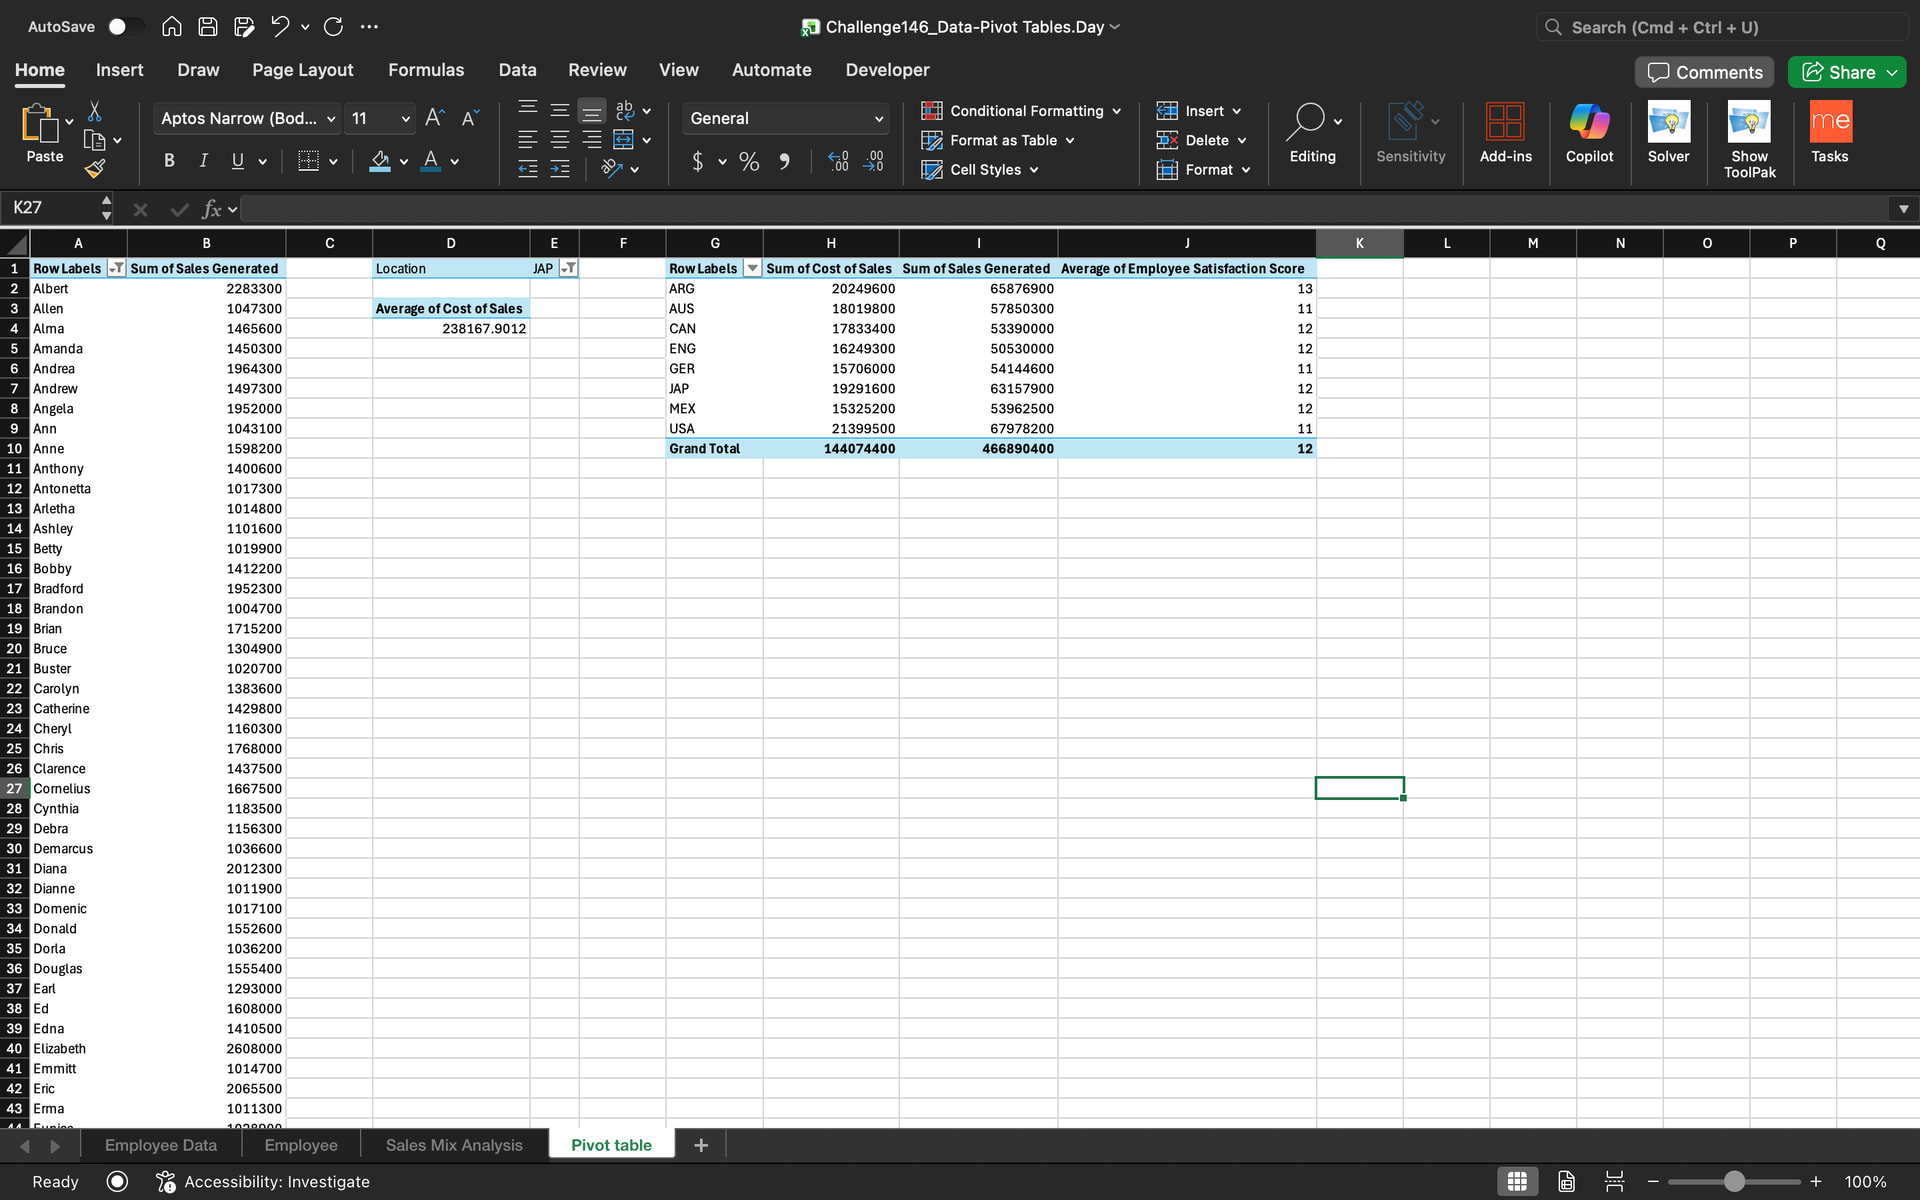Toggle bold formatting
Screen dimensions: 1920x1200
click(x=169, y=161)
